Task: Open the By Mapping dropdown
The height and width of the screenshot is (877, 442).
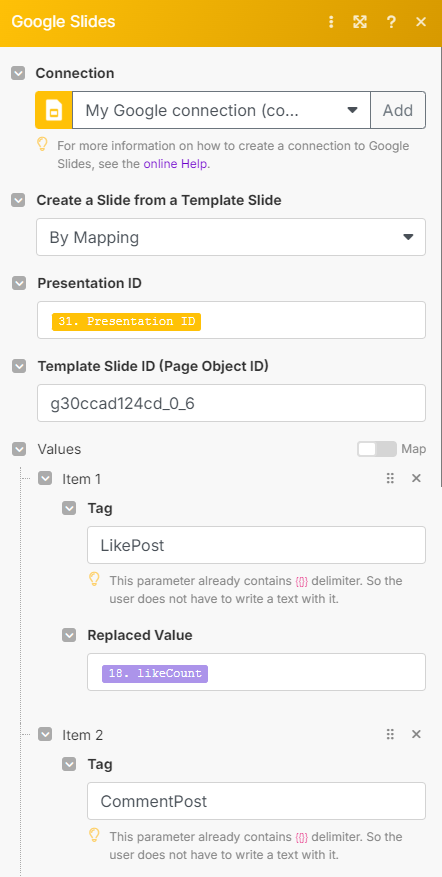Action: pos(231,237)
